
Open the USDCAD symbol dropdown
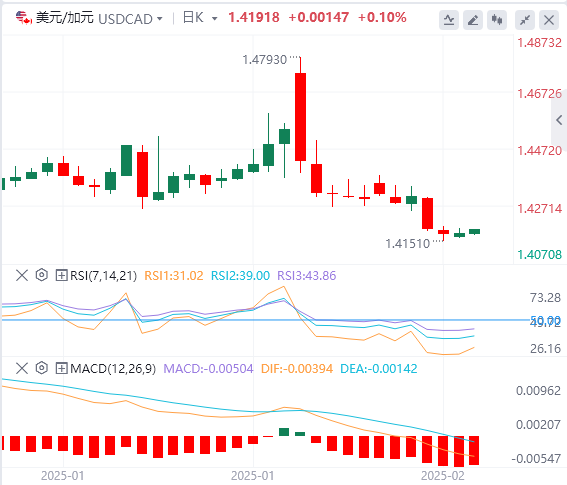click(x=130, y=19)
